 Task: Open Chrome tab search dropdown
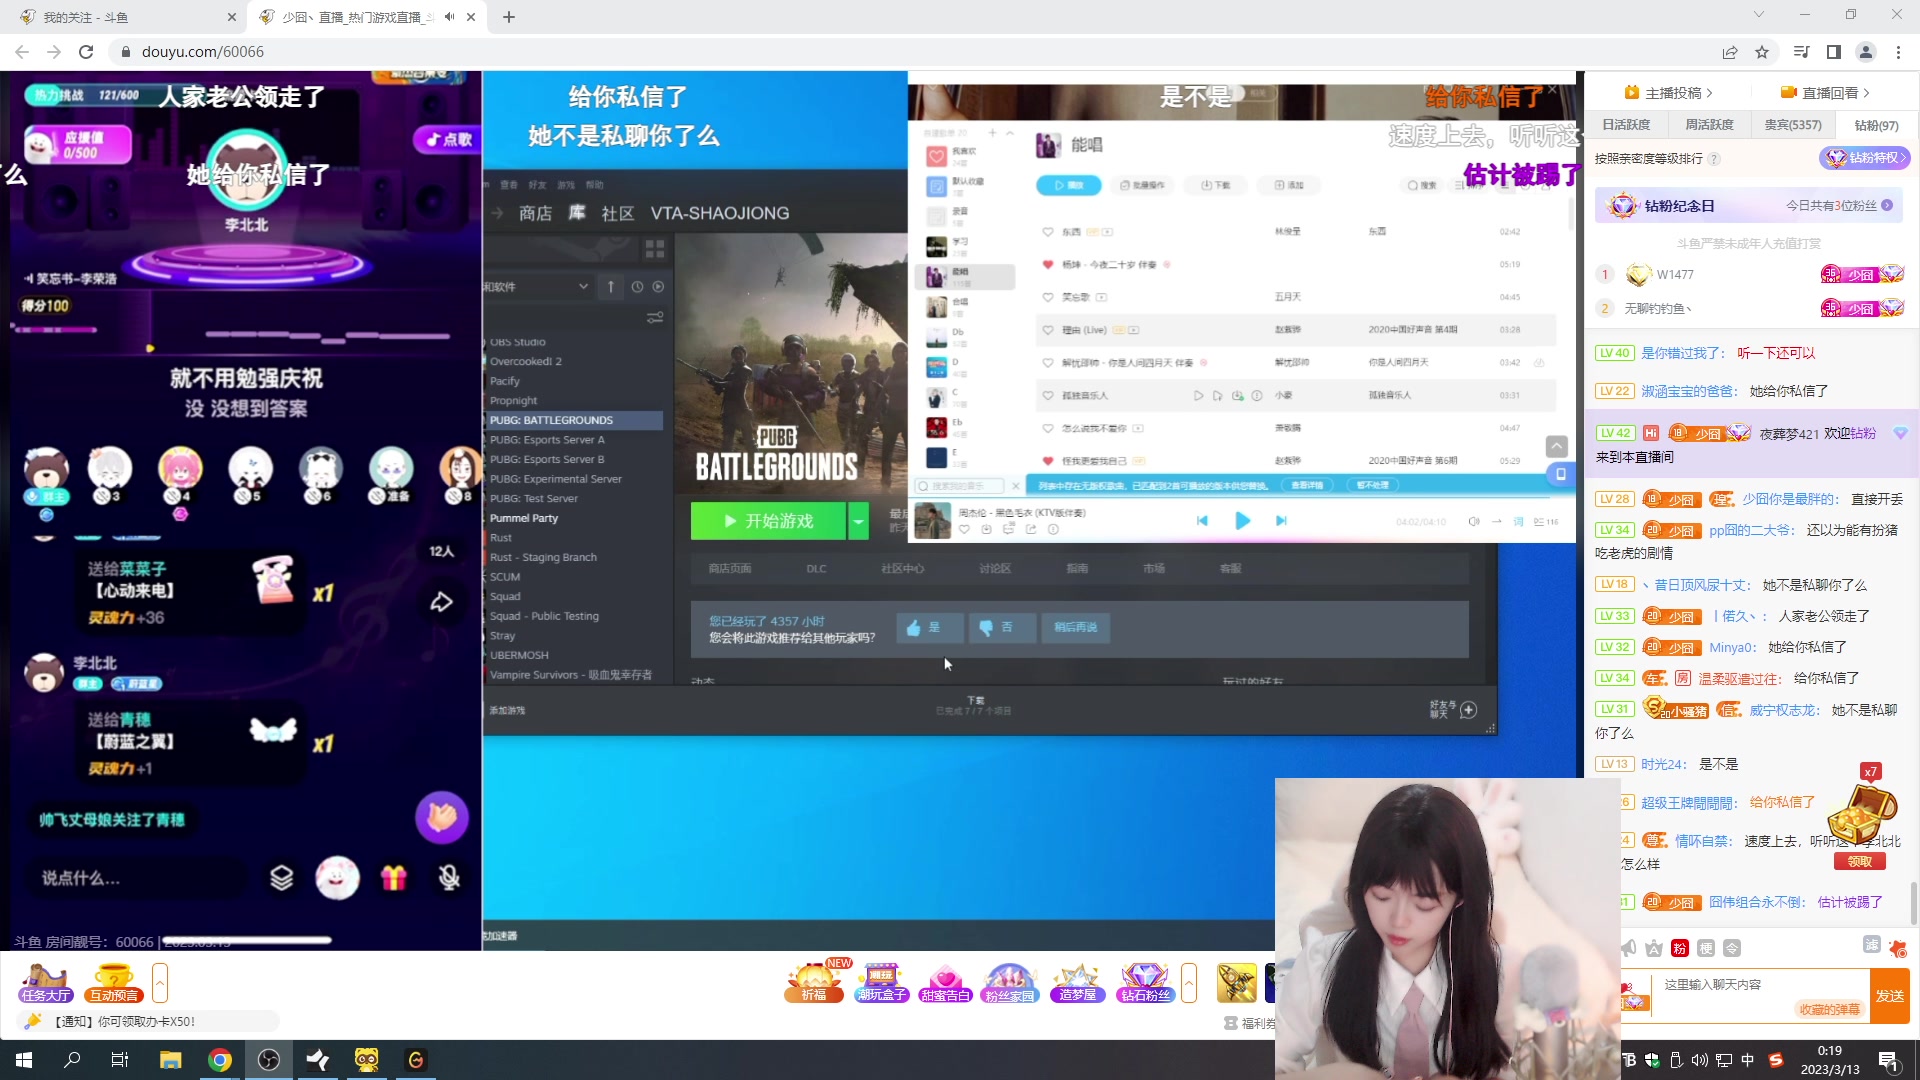point(1759,15)
